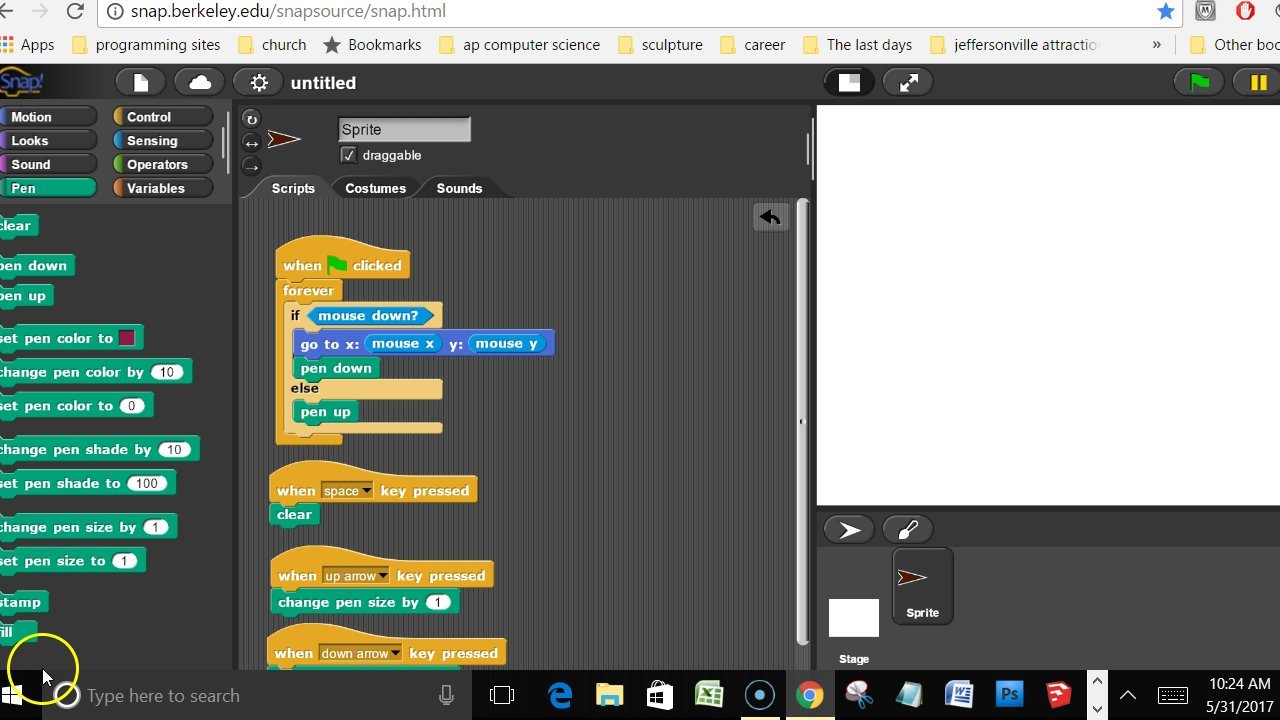This screenshot has width=1280, height=720.
Task: Click the green flag to run scripts
Action: [1197, 82]
